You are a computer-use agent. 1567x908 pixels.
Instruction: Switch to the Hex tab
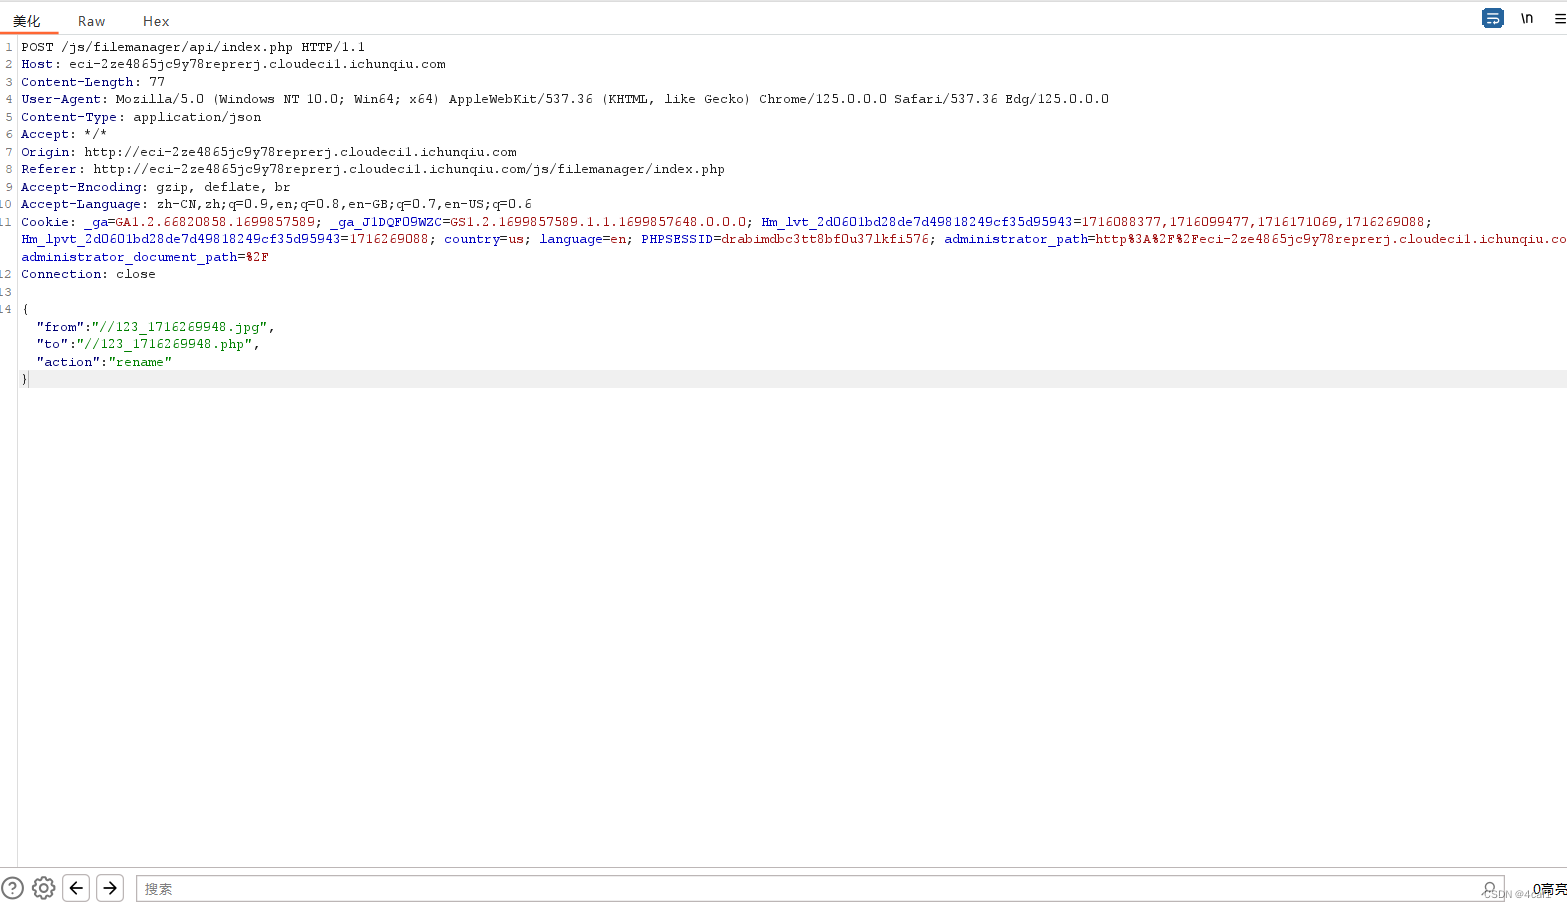156,20
